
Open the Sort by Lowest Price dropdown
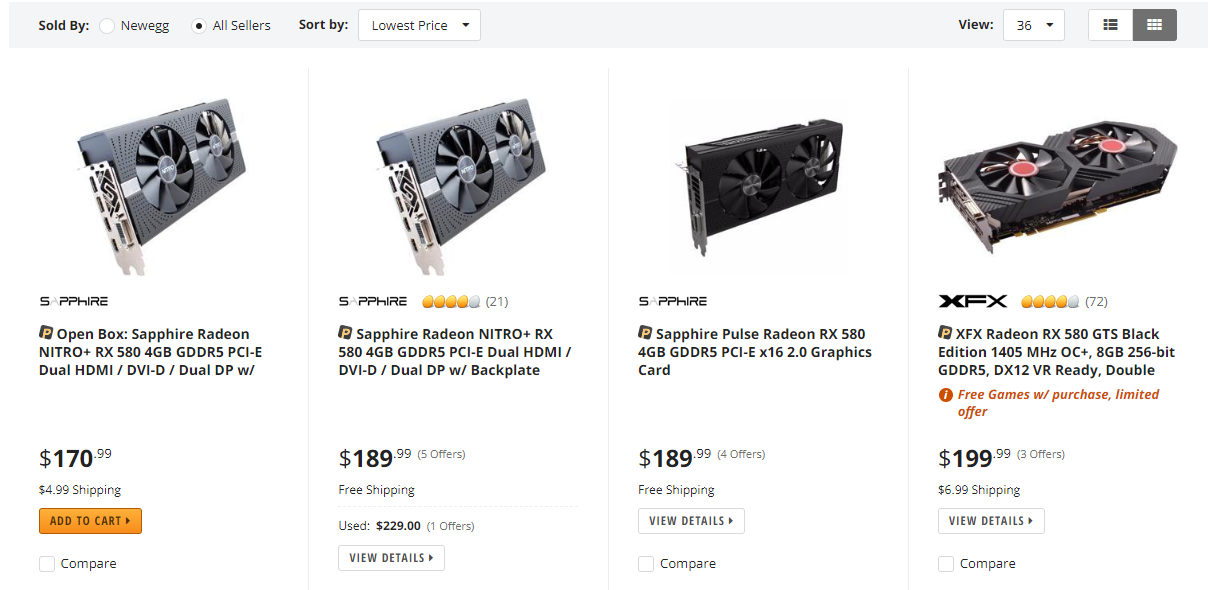[419, 25]
